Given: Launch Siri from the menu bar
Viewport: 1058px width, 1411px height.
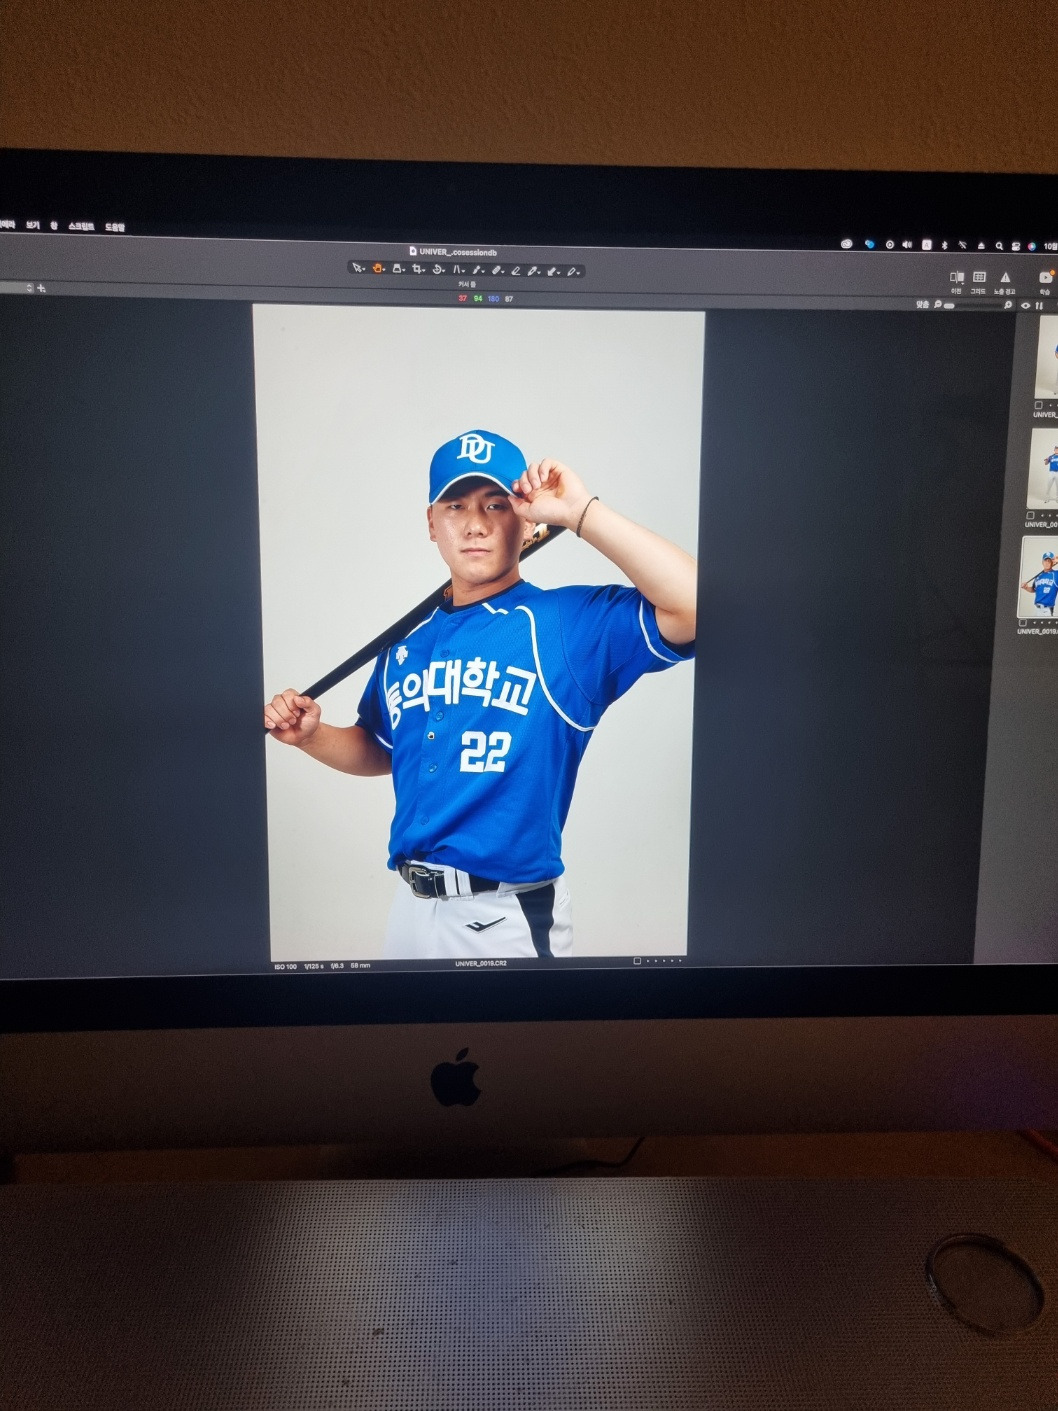Looking at the screenshot, I should coord(1032,246).
